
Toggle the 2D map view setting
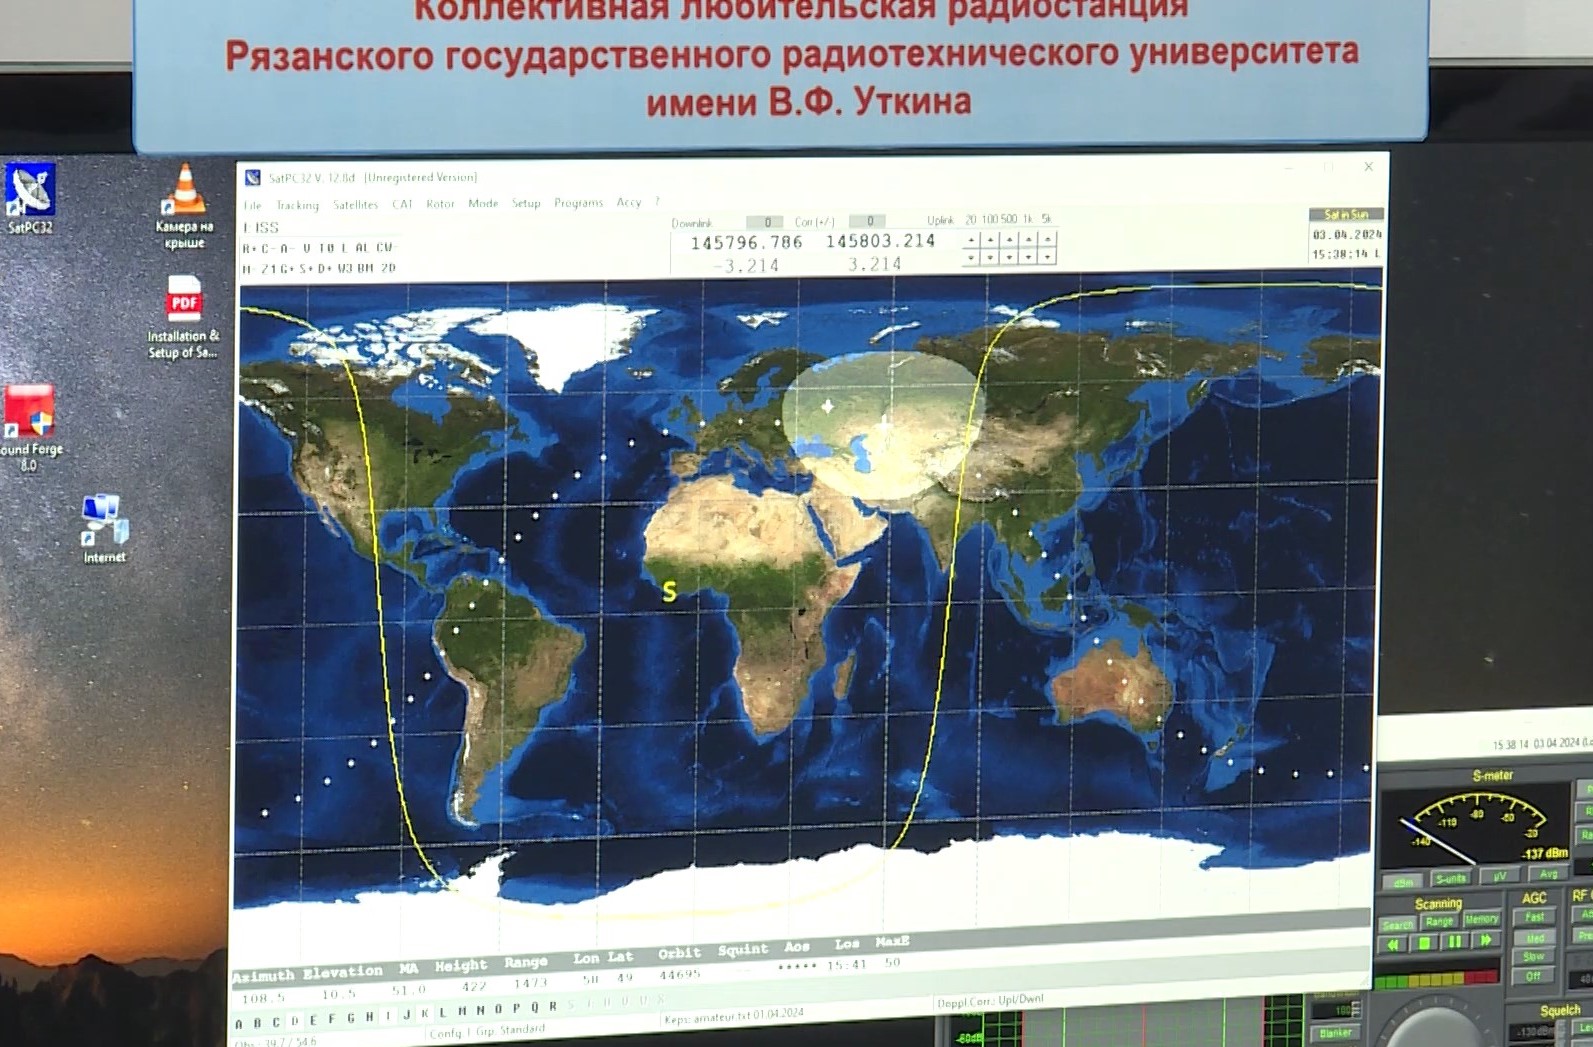pyautogui.click(x=388, y=268)
